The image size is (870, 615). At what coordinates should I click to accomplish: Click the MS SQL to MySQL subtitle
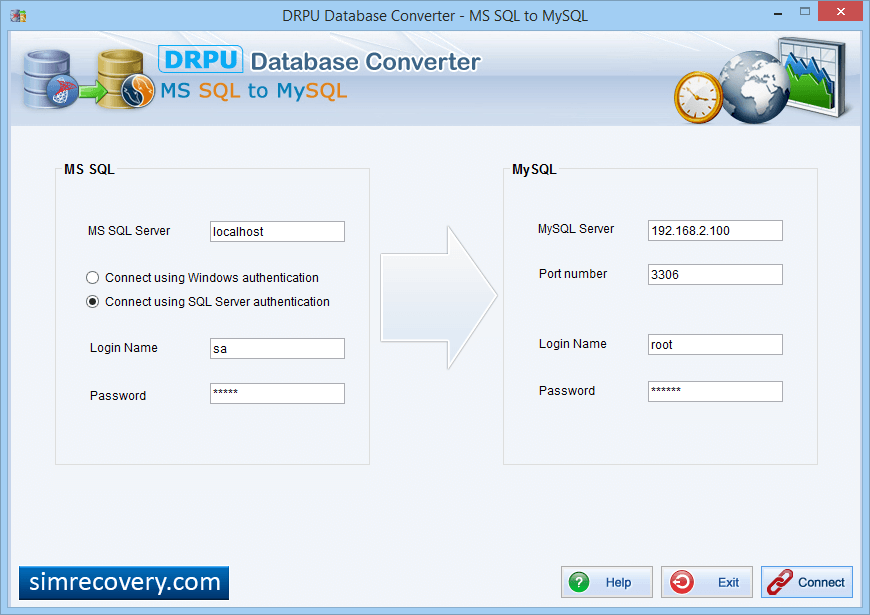[x=254, y=90]
